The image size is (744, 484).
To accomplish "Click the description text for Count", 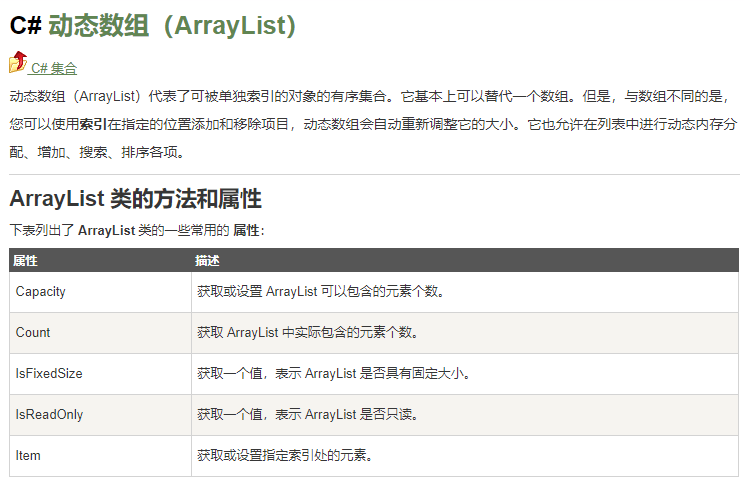I will click(308, 332).
